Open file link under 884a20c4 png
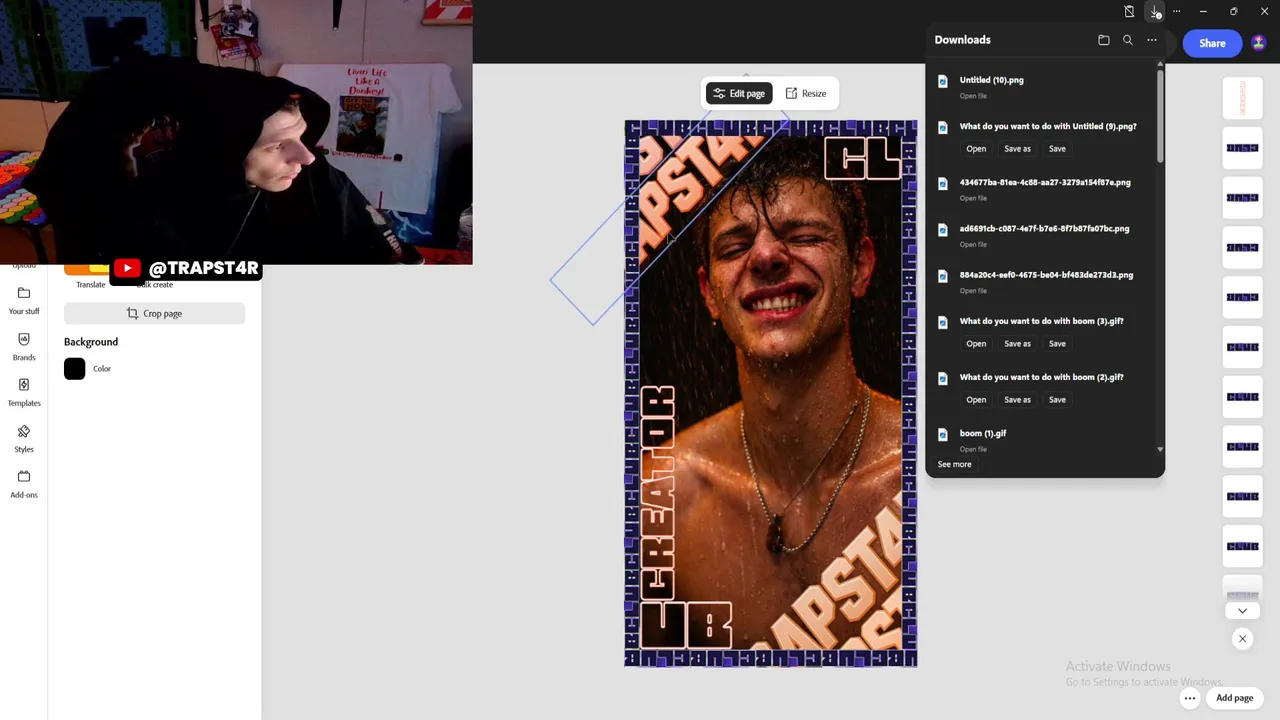Screen dimensions: 1280x720 [x=973, y=290]
